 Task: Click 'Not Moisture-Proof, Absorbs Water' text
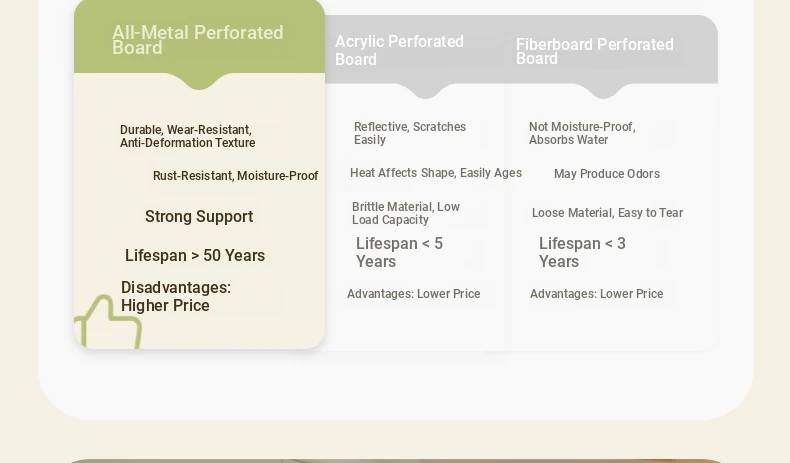tap(582, 134)
